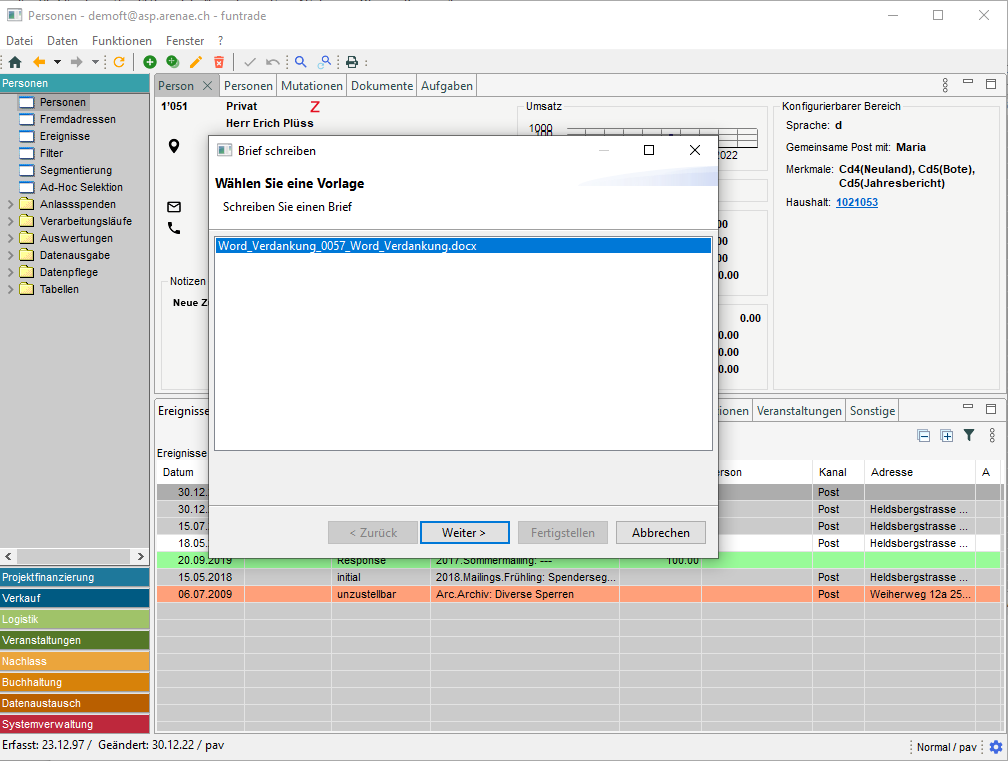The height and width of the screenshot is (761, 1008).
Task: Click the printer icon in the toolbar
Action: [x=352, y=62]
